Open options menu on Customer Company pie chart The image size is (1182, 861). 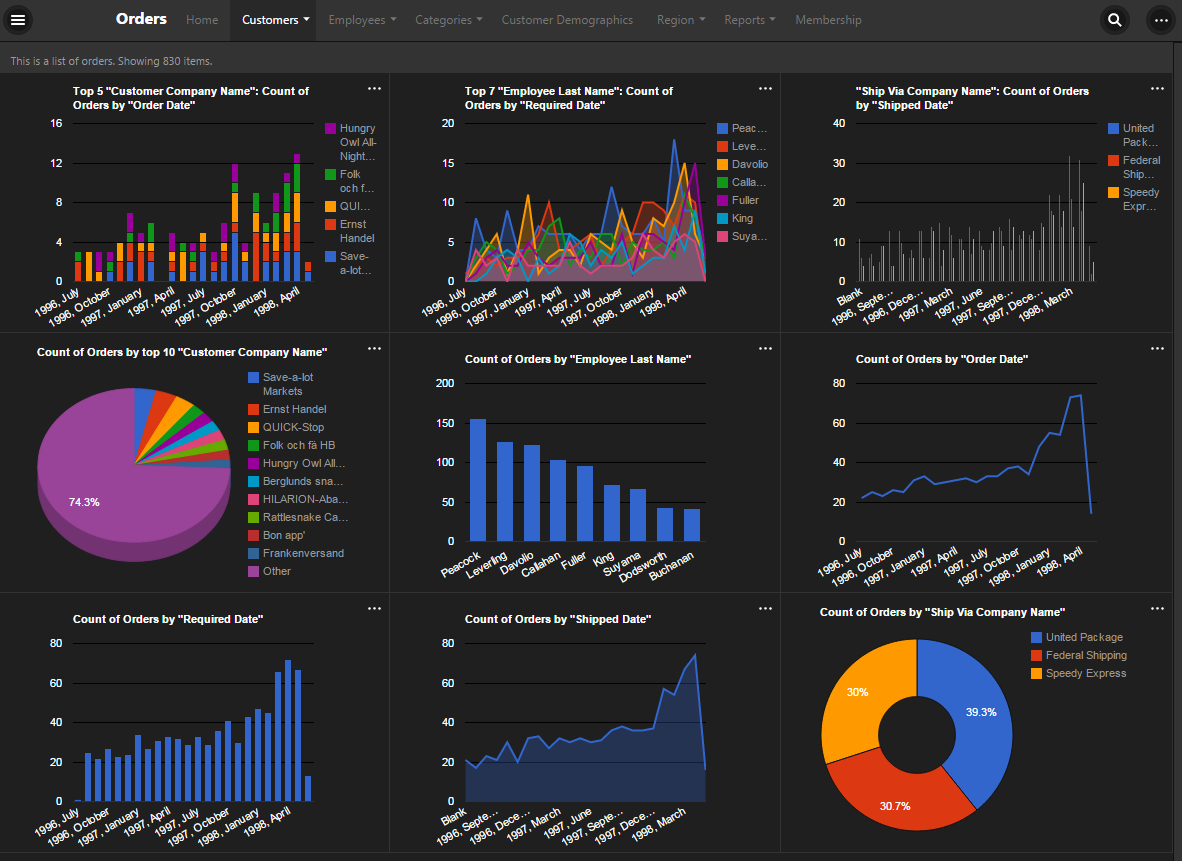pos(374,348)
